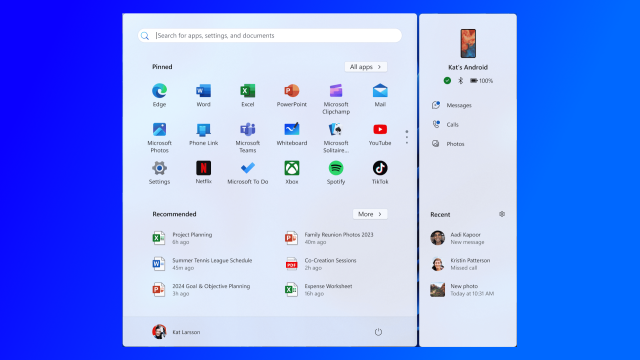Open the Edge browser app
The height and width of the screenshot is (360, 640).
coord(159,95)
